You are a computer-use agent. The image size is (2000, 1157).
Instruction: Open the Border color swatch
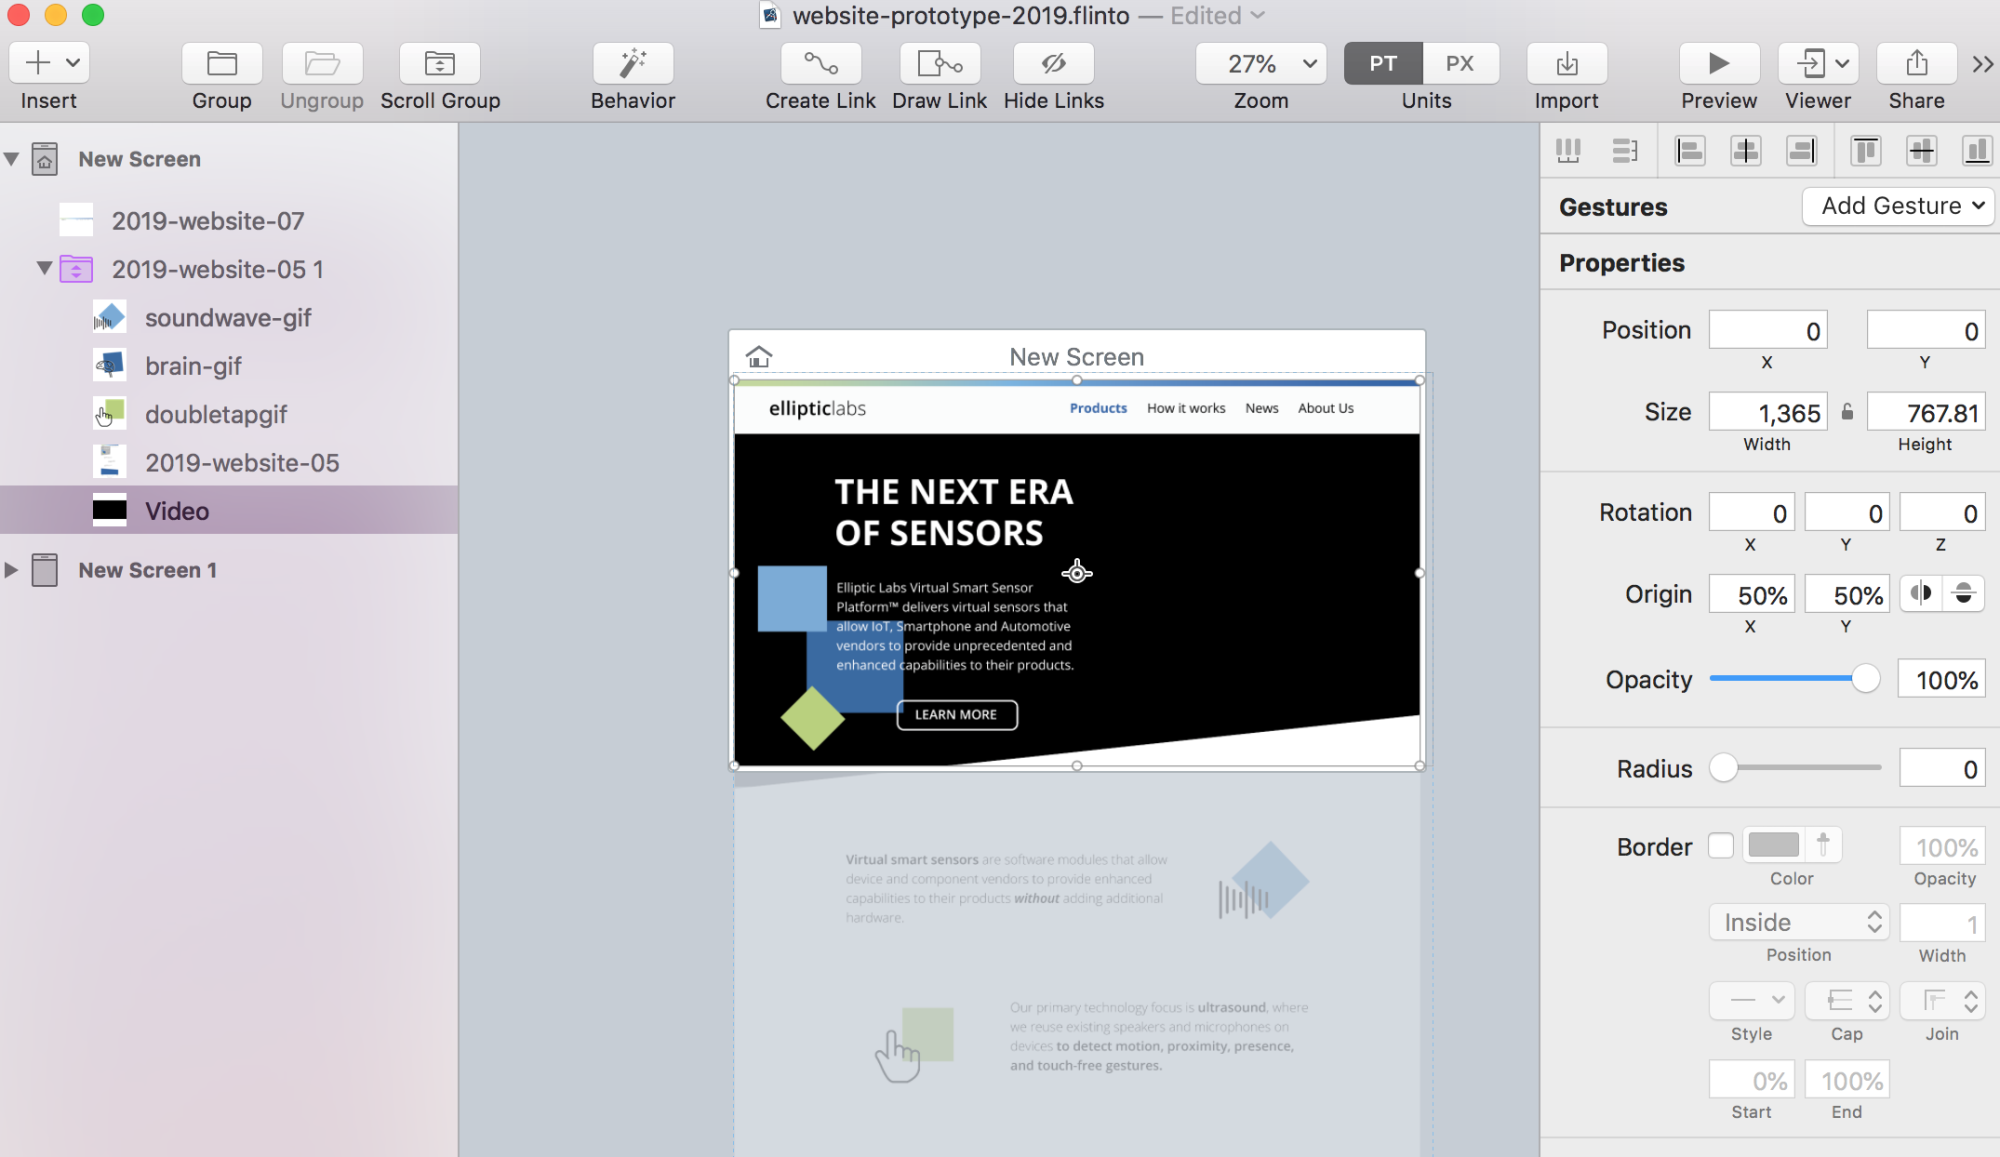pos(1773,845)
